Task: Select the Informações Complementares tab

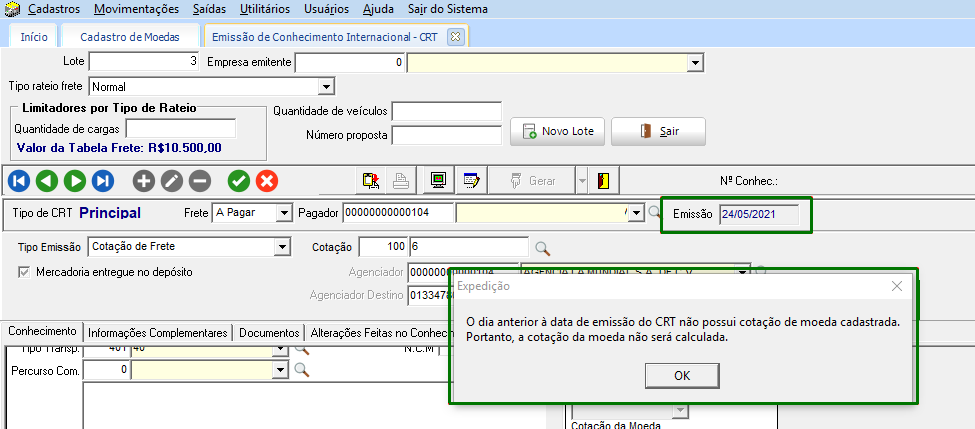Action: point(158,333)
